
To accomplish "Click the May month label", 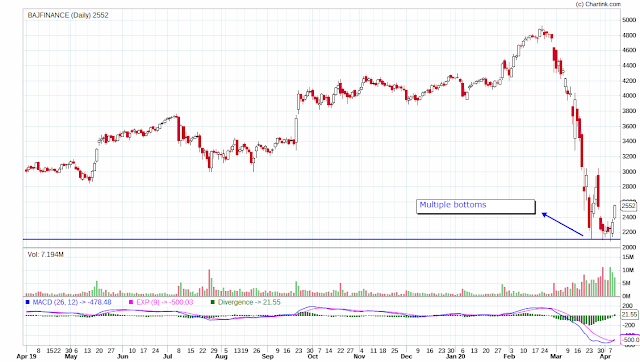I will (x=71, y=357).
